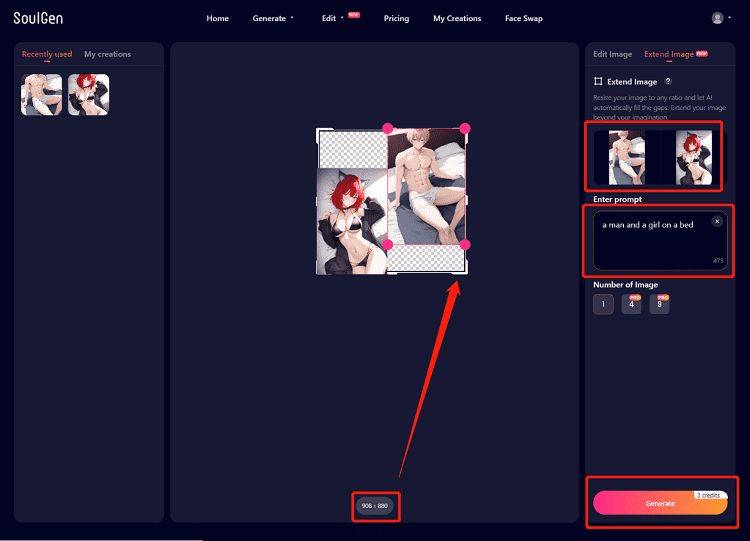
Task: Click the canvas size indicator pill
Action: (x=375, y=506)
